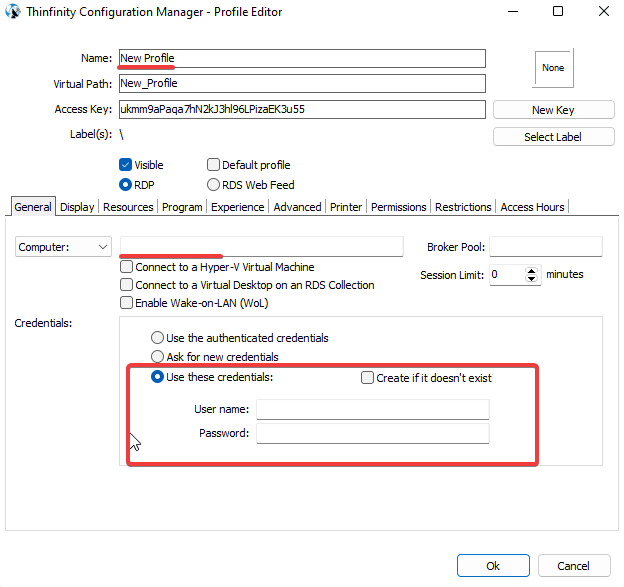The height and width of the screenshot is (587, 624).
Task: Go to the Experience tab
Action: (238, 207)
